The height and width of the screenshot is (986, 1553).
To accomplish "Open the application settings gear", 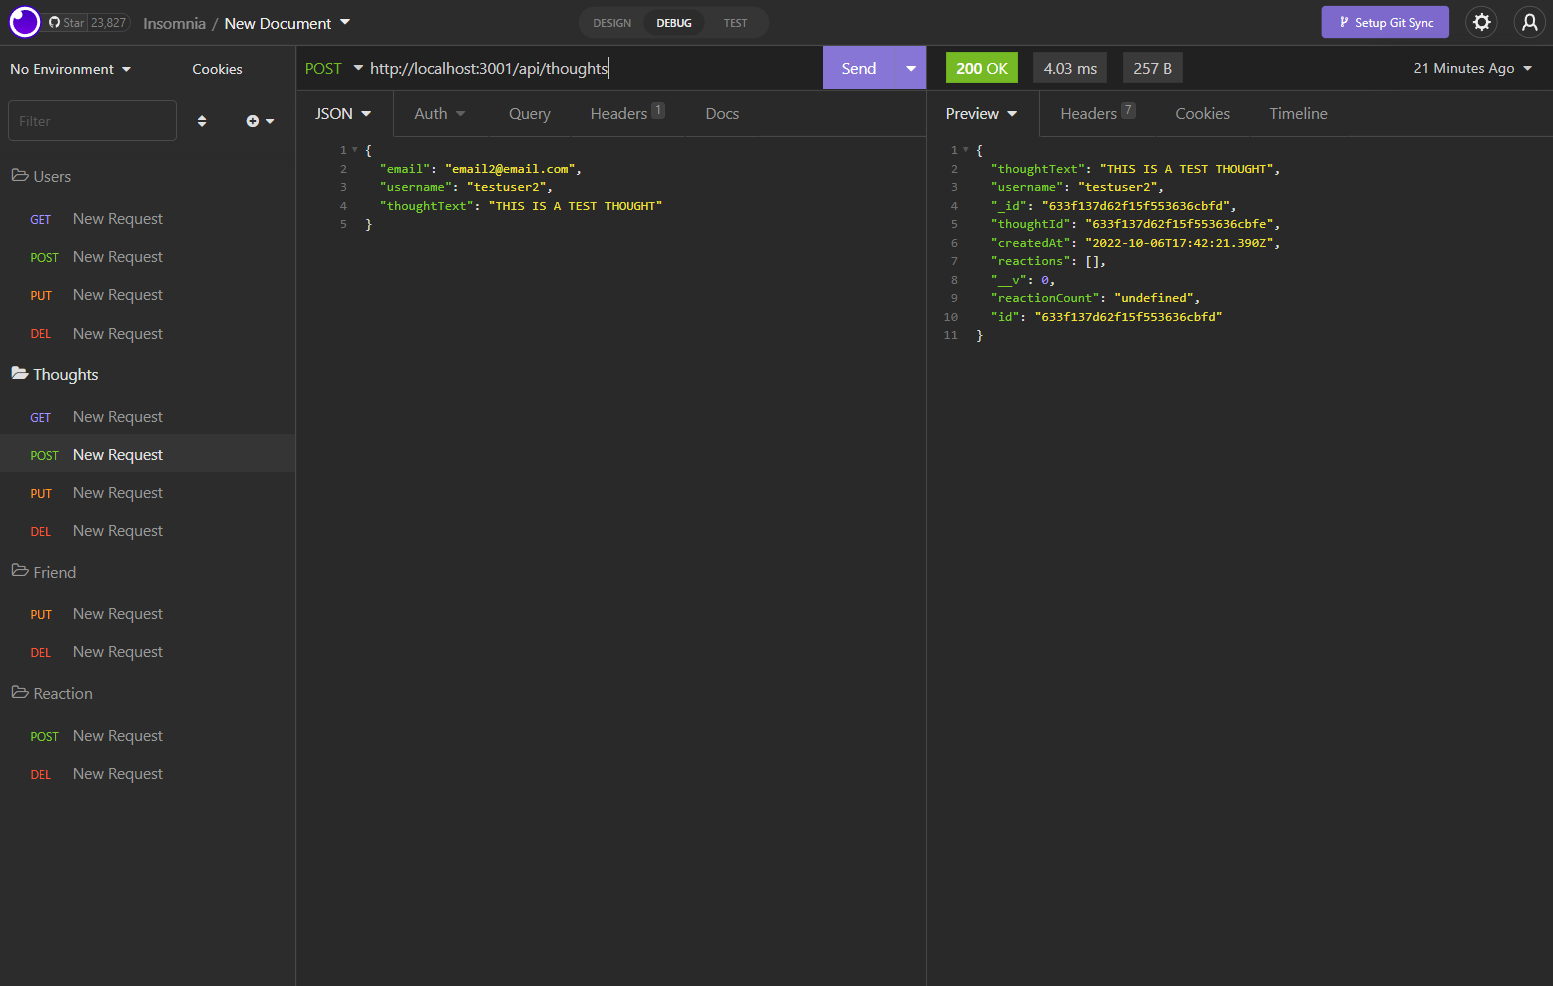I will (x=1481, y=21).
